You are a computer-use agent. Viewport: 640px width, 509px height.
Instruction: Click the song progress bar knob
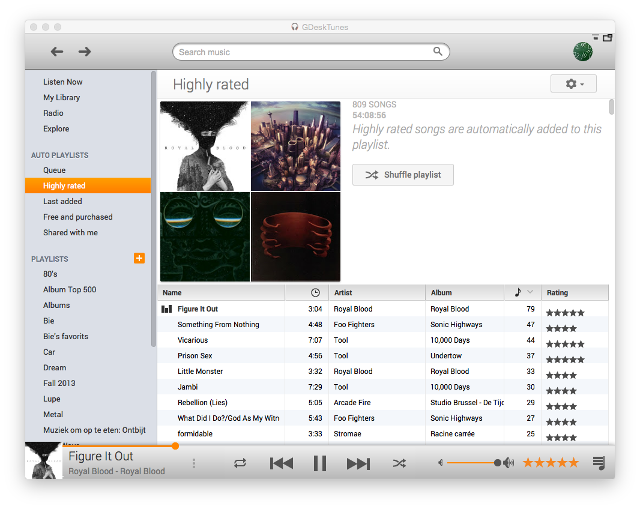pyautogui.click(x=175, y=446)
